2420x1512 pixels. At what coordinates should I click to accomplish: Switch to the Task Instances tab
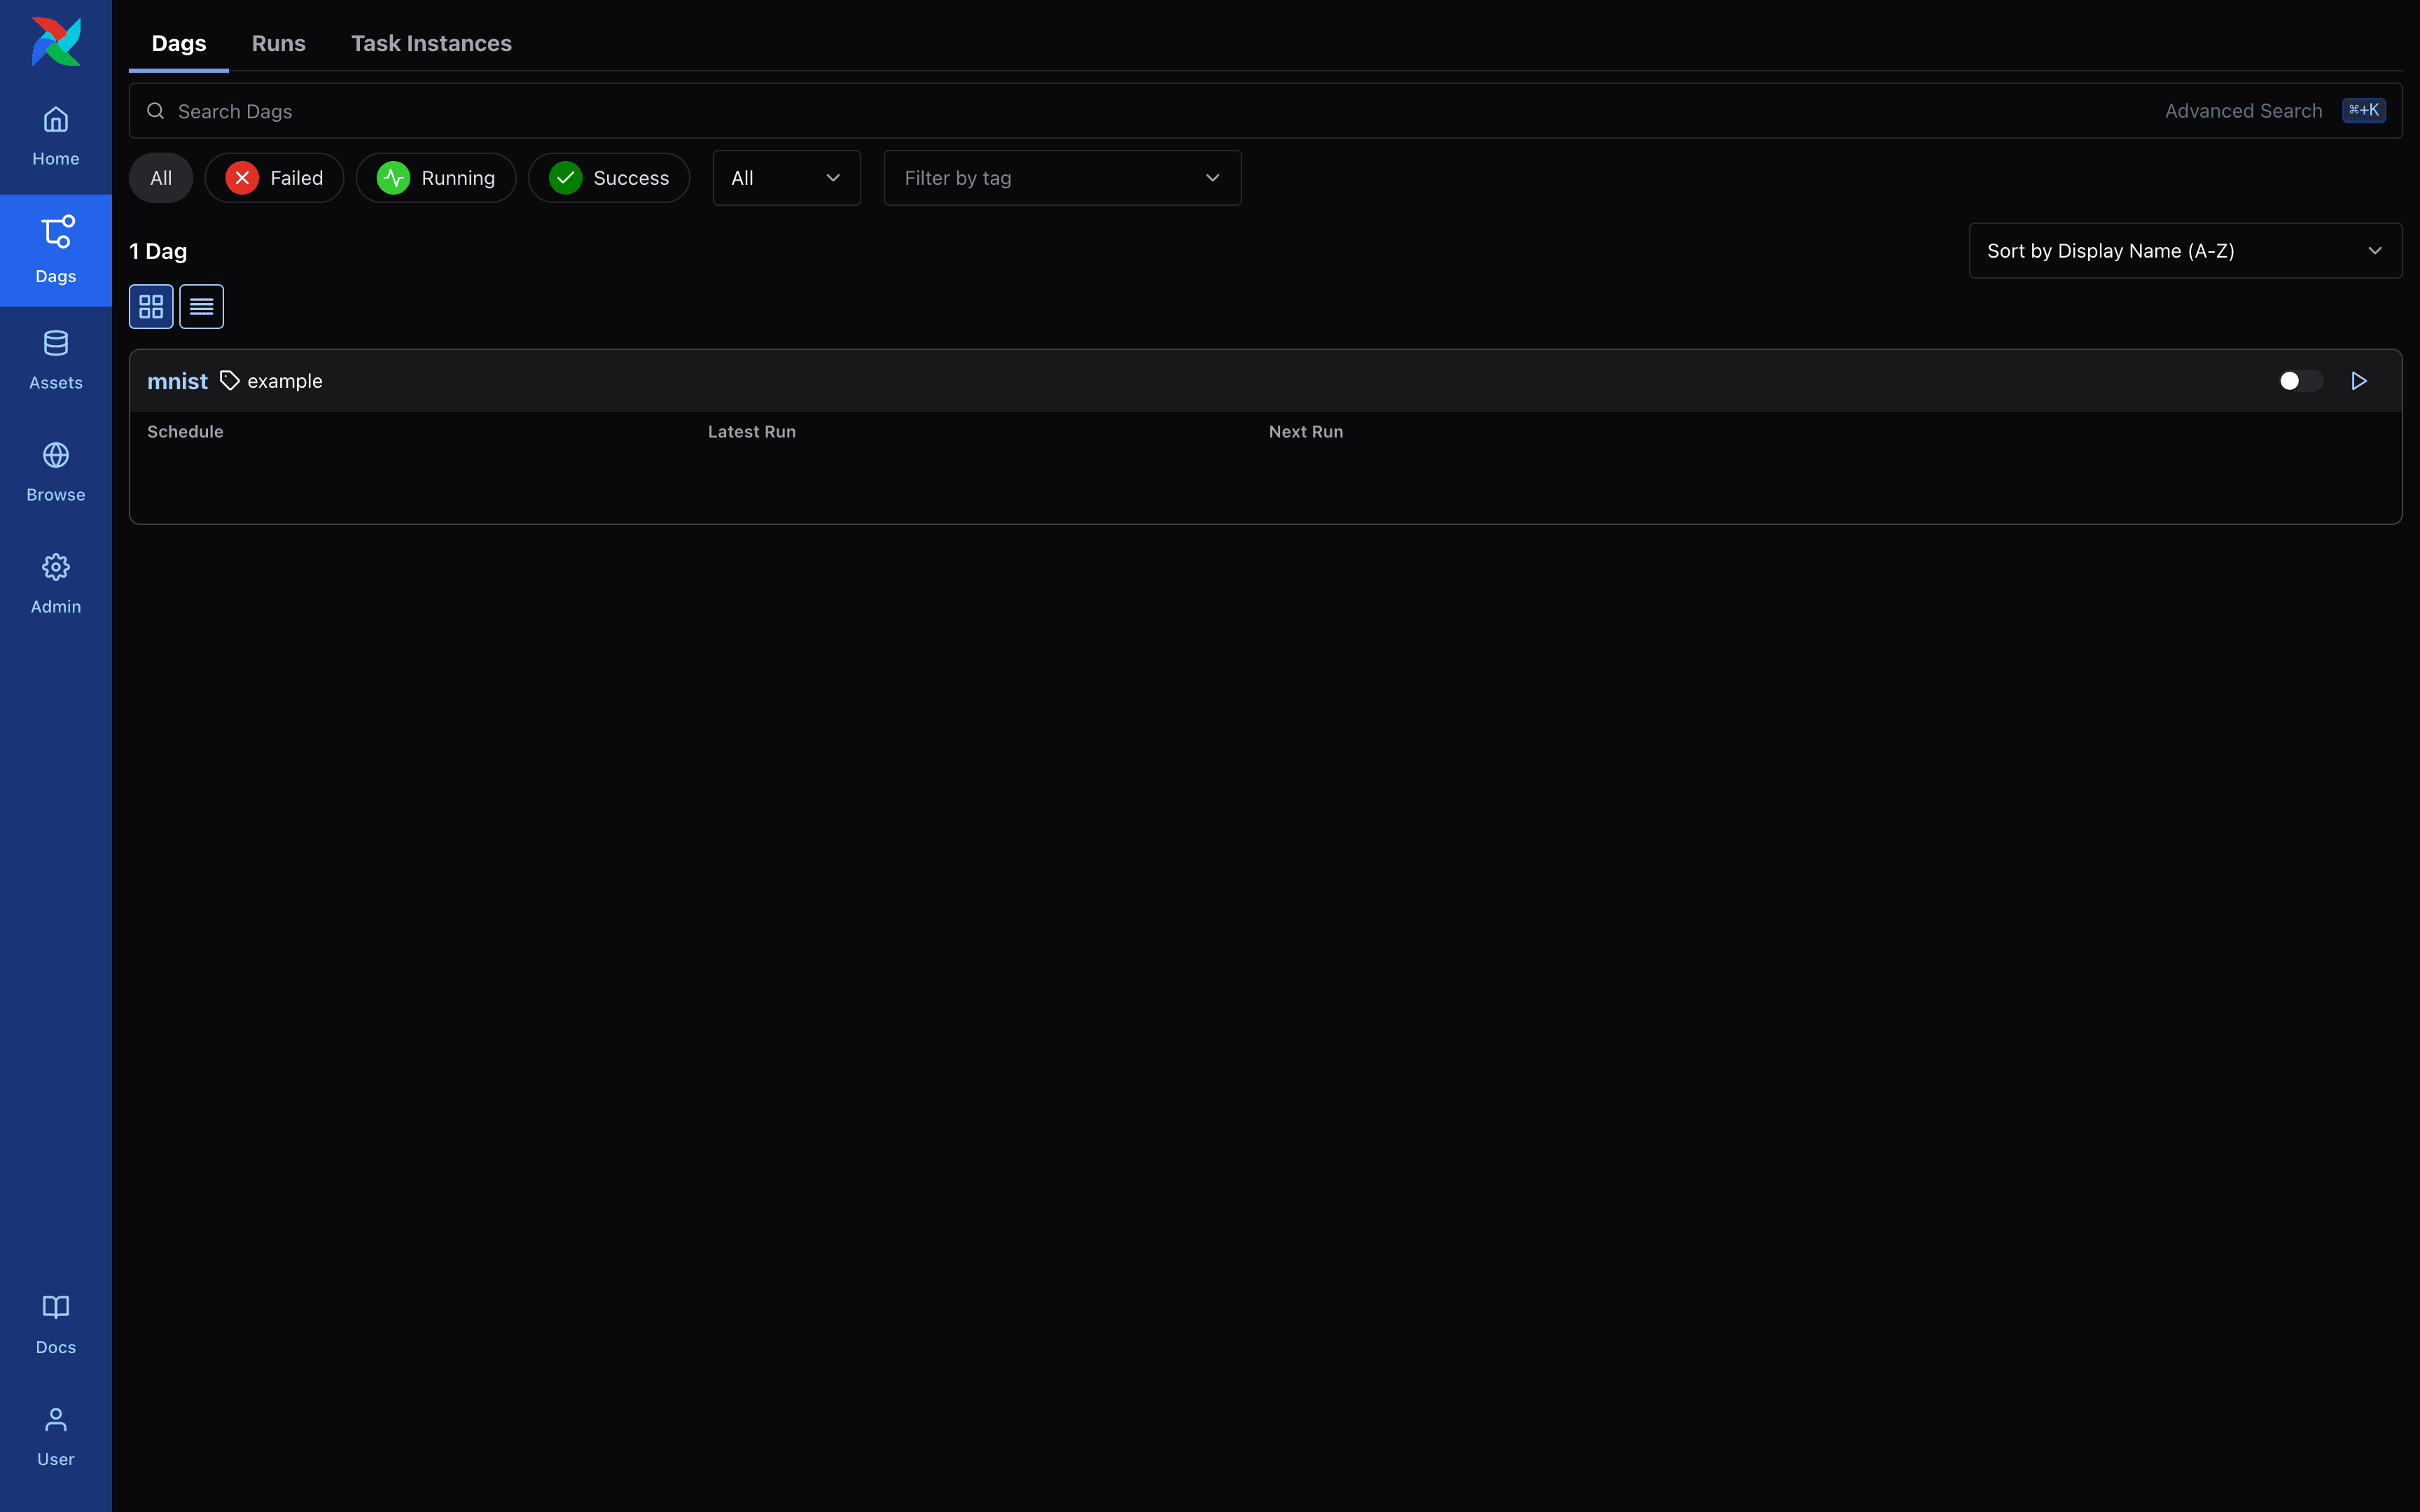point(431,43)
